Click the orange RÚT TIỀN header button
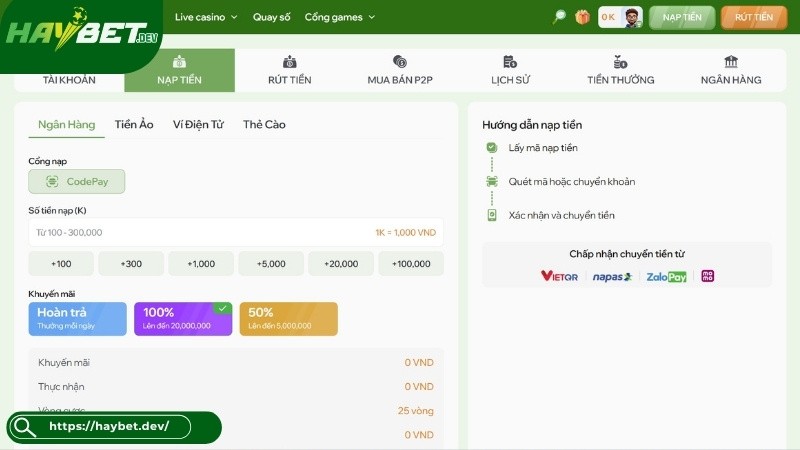Viewport: 800px width, 450px height. (754, 17)
